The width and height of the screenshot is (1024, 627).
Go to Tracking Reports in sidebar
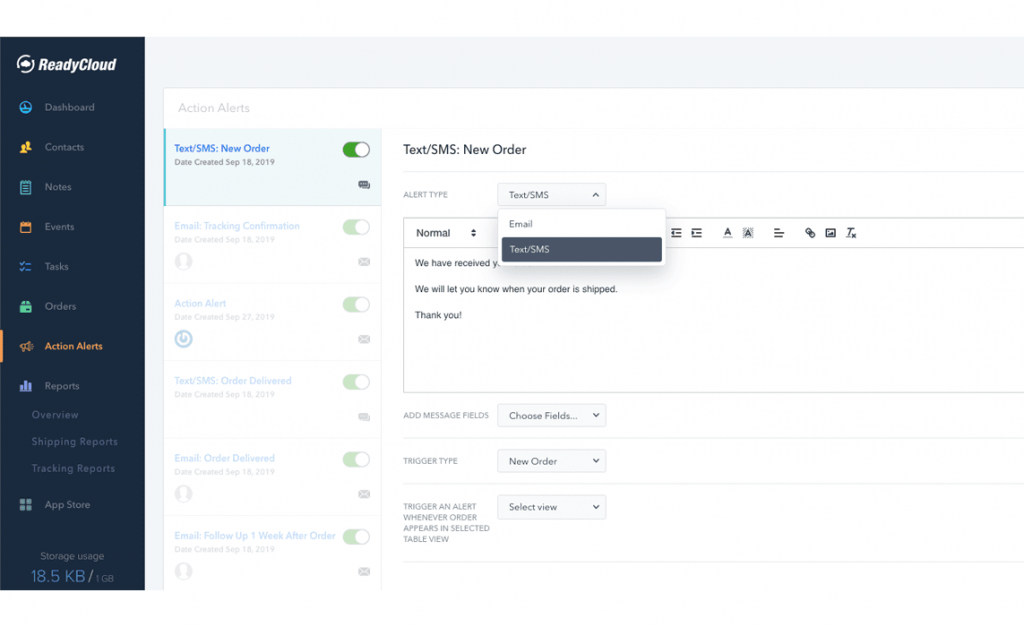[x=72, y=468]
